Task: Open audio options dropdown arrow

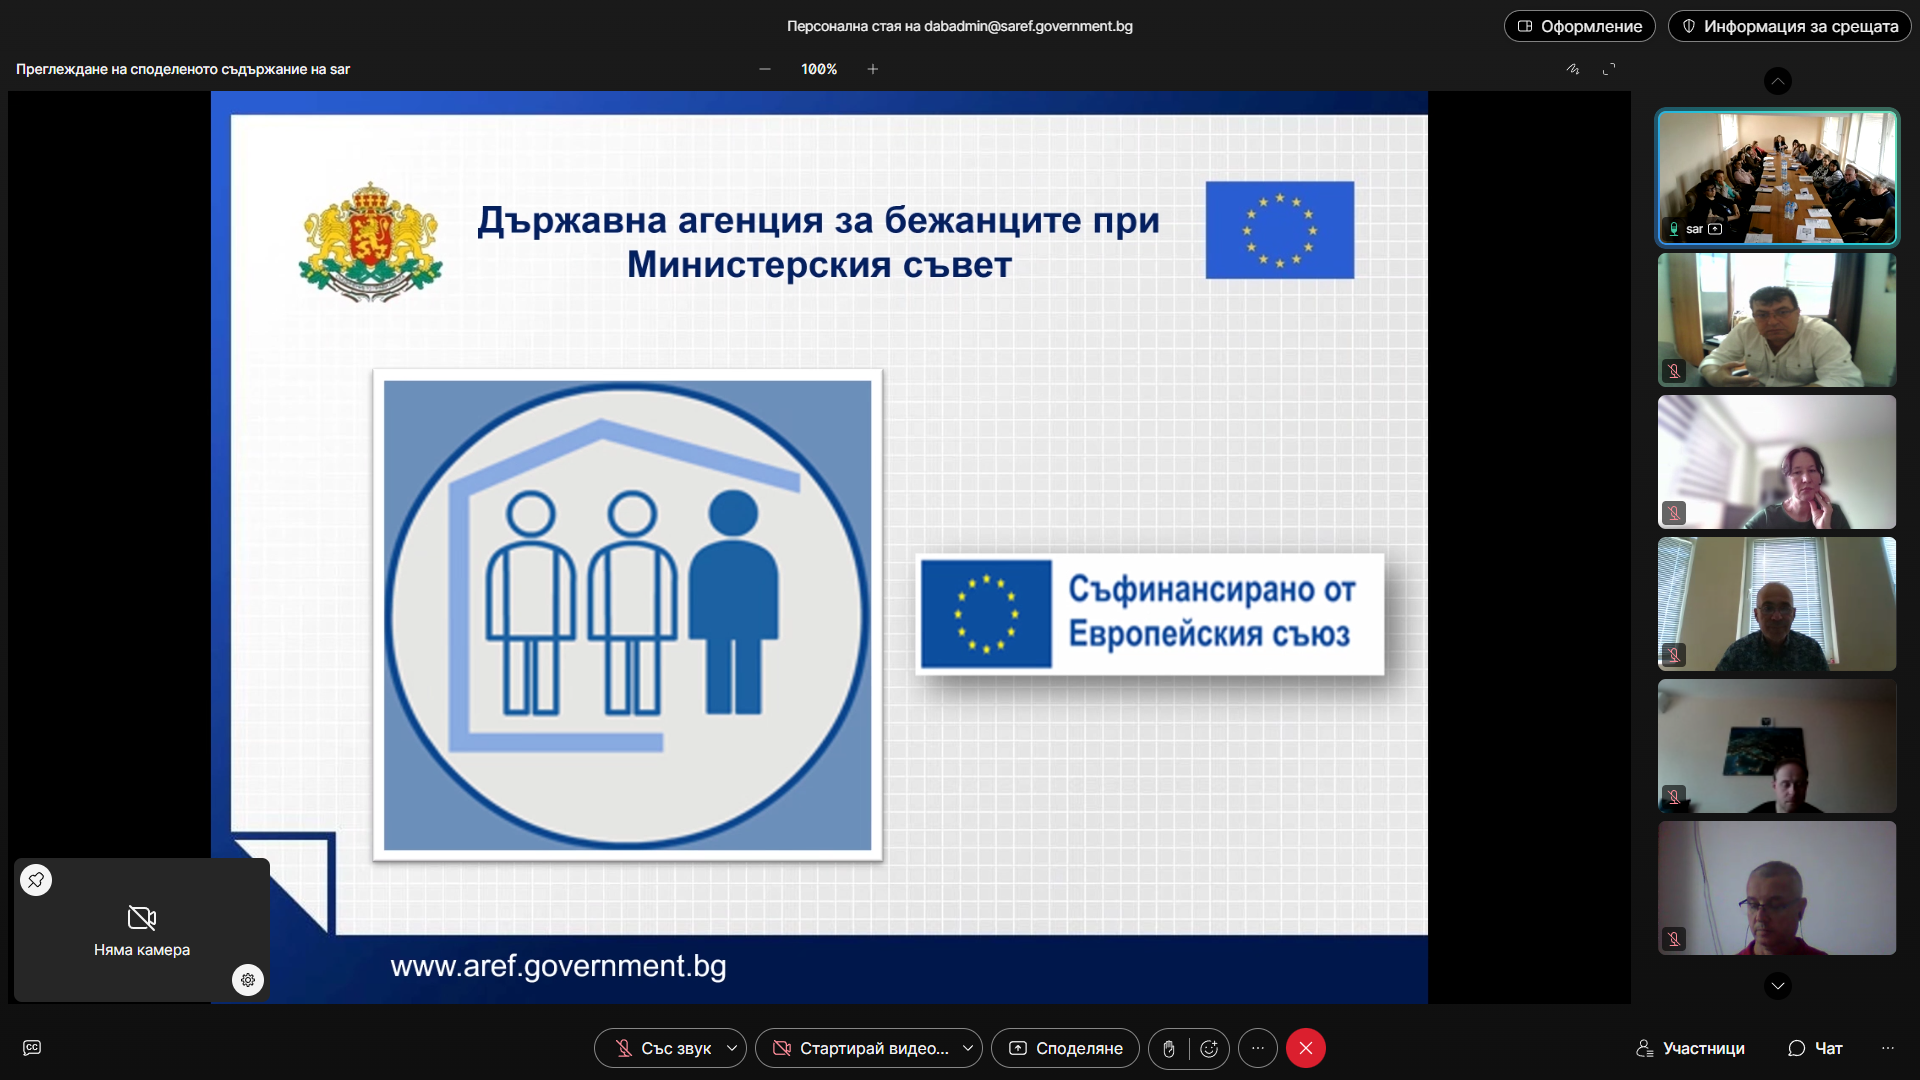Action: [x=733, y=1048]
